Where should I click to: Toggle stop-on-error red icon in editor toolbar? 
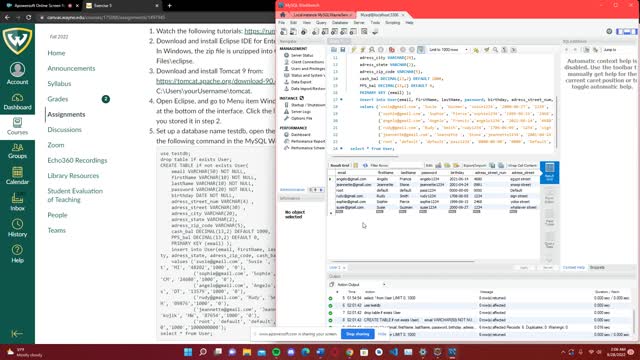(391, 50)
